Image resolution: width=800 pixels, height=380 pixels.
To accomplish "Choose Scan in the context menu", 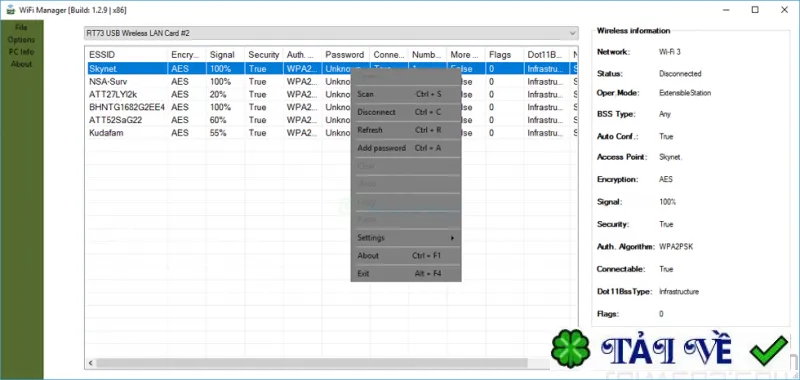I will click(x=406, y=94).
